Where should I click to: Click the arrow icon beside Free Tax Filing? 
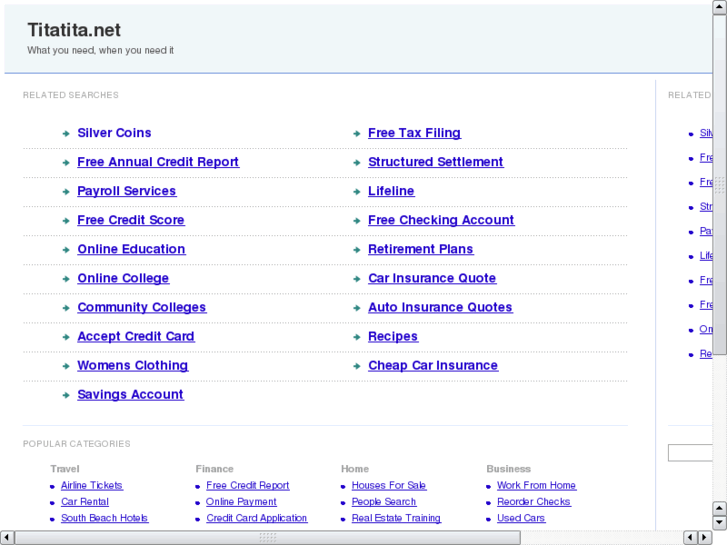(357, 133)
